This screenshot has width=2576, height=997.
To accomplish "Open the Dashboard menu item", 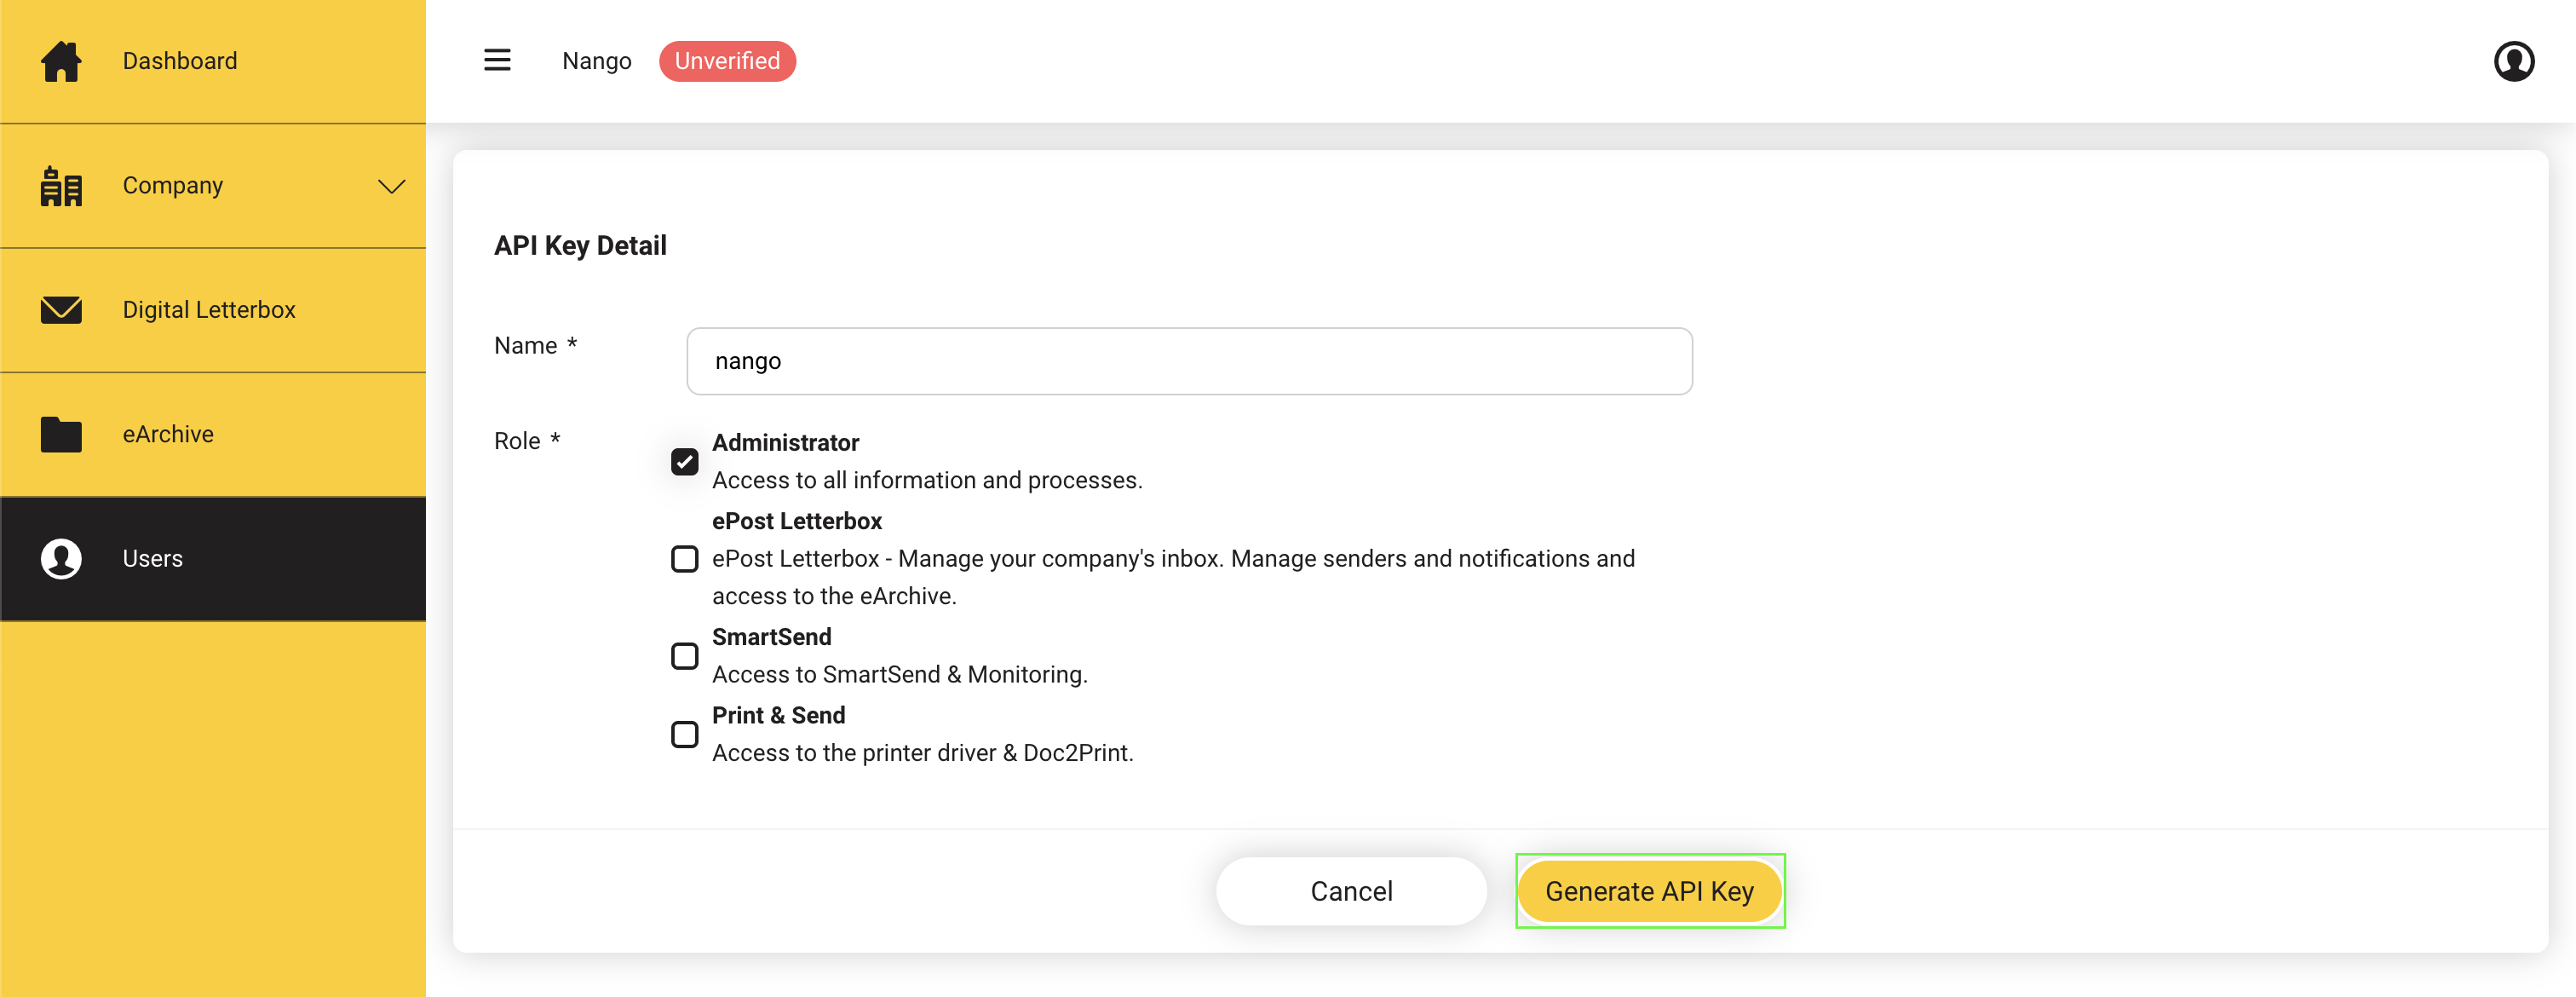I will tap(213, 61).
